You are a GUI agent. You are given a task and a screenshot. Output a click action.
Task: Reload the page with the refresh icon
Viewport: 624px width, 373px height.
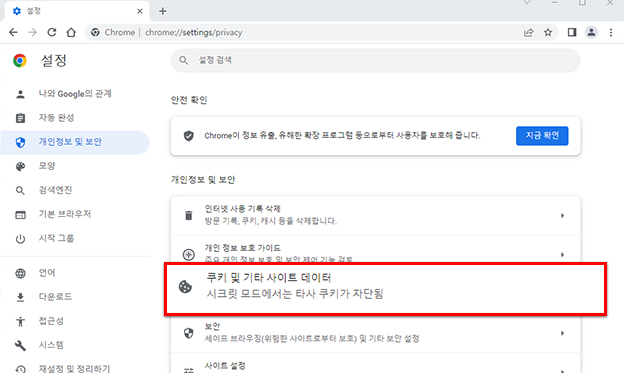pyautogui.click(x=52, y=32)
